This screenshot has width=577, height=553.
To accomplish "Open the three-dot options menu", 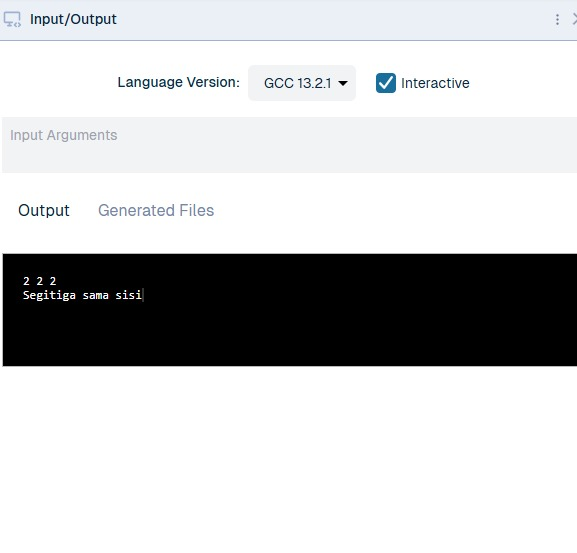I will [x=557, y=20].
